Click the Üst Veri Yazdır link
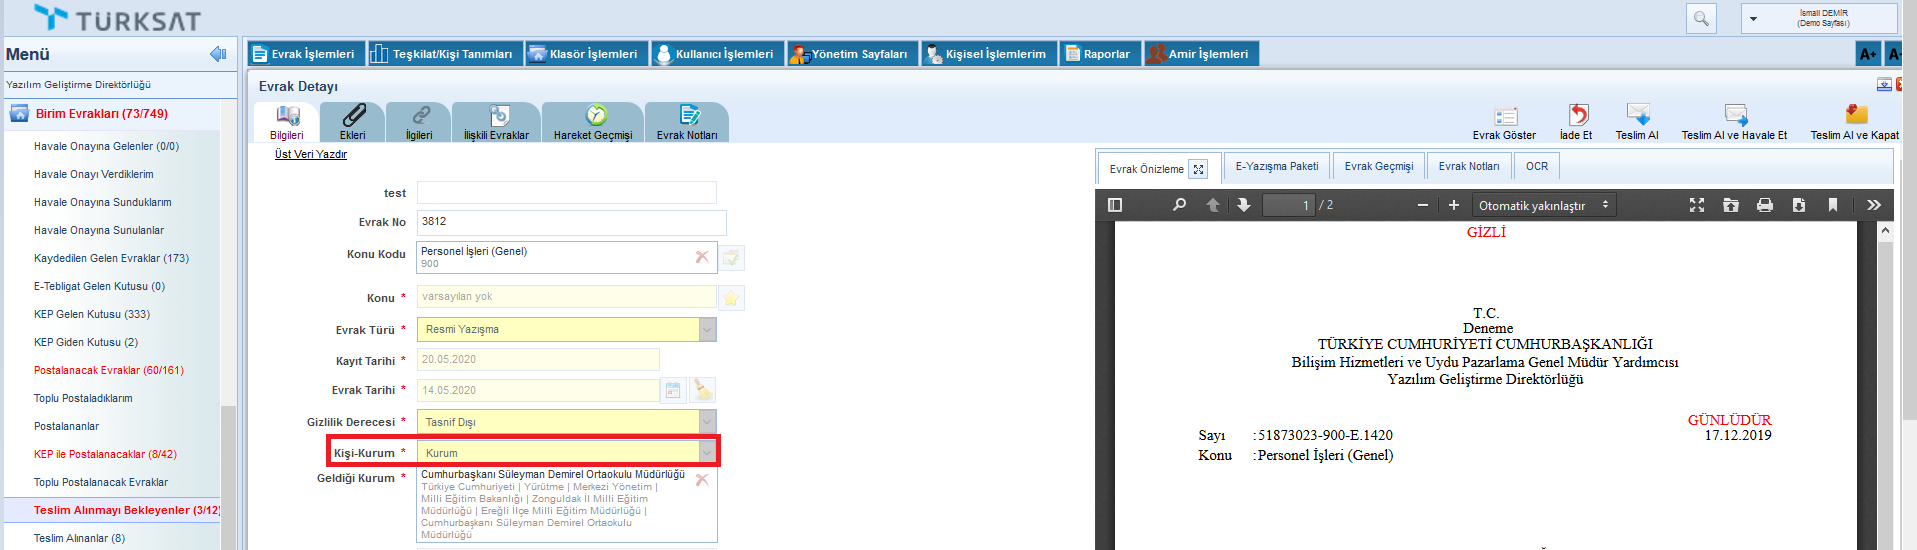 pyautogui.click(x=311, y=154)
